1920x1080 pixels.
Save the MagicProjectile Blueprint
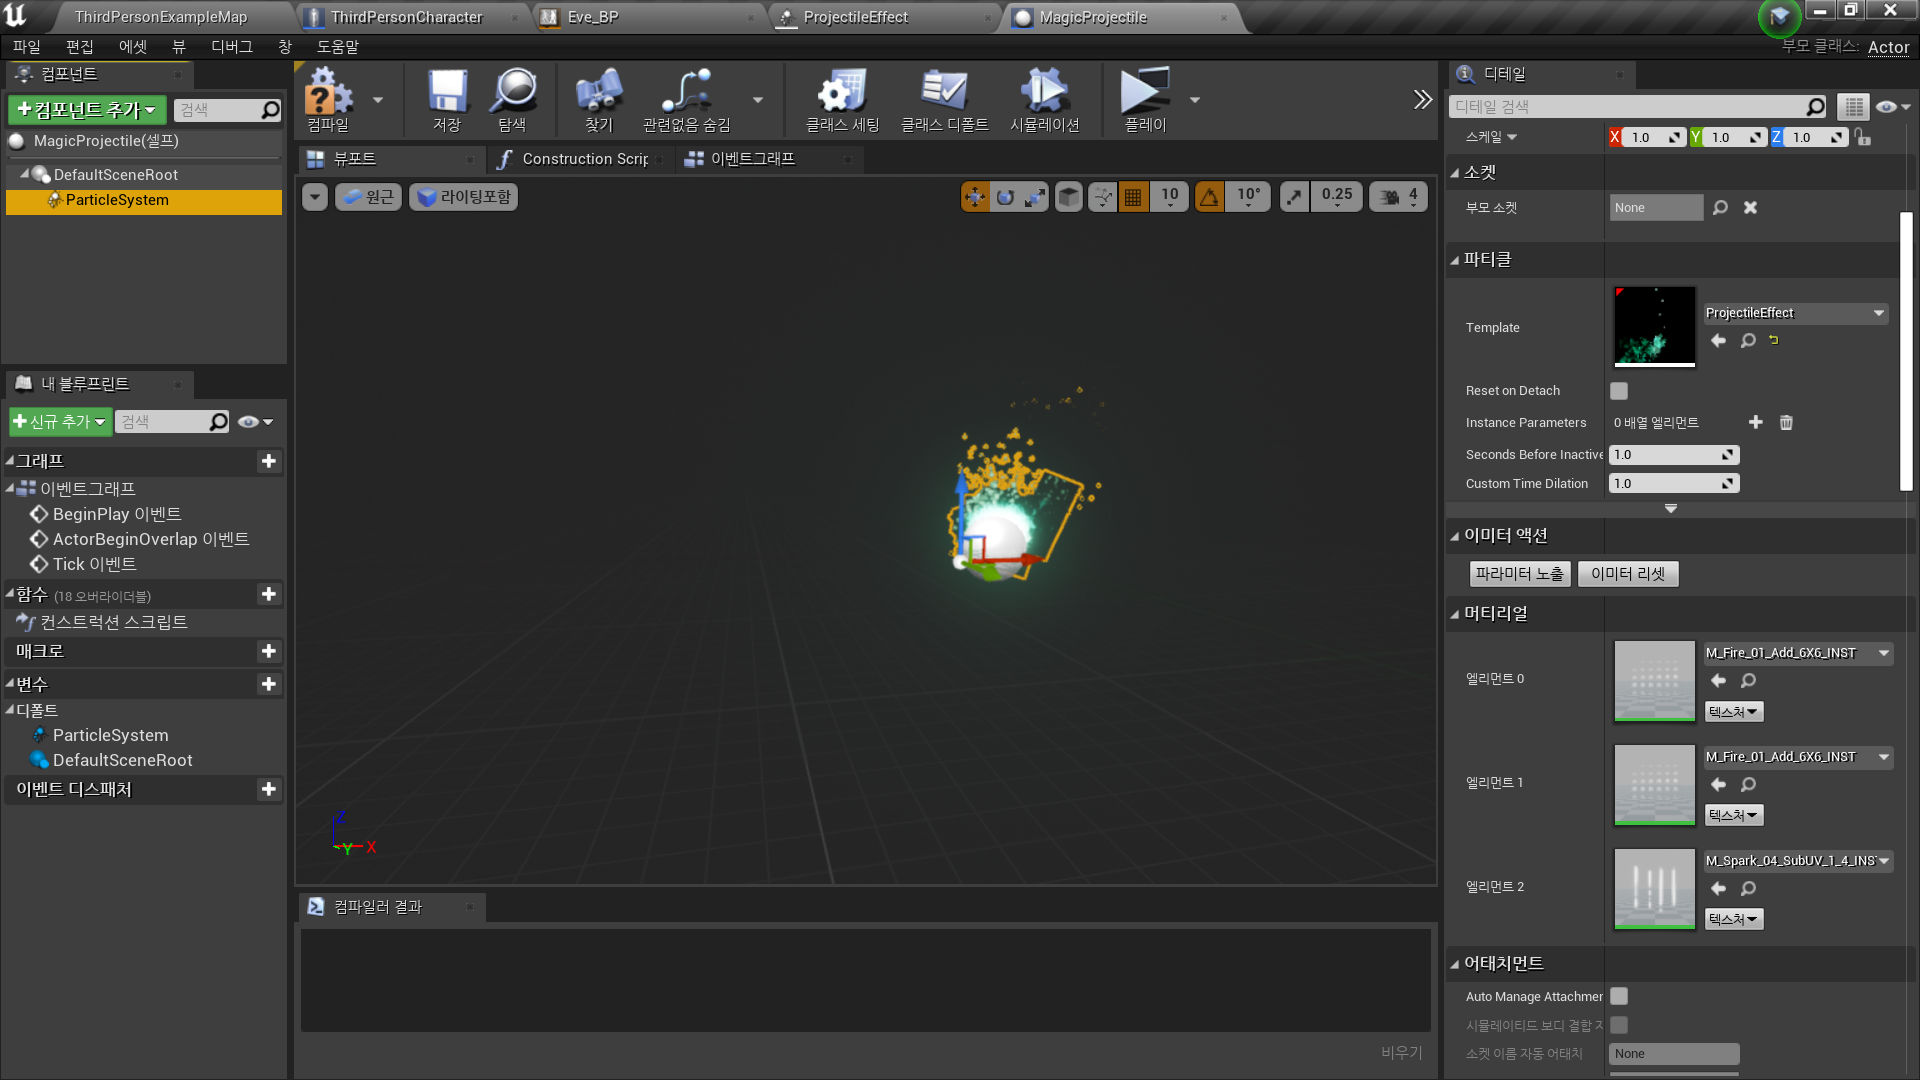click(x=446, y=99)
